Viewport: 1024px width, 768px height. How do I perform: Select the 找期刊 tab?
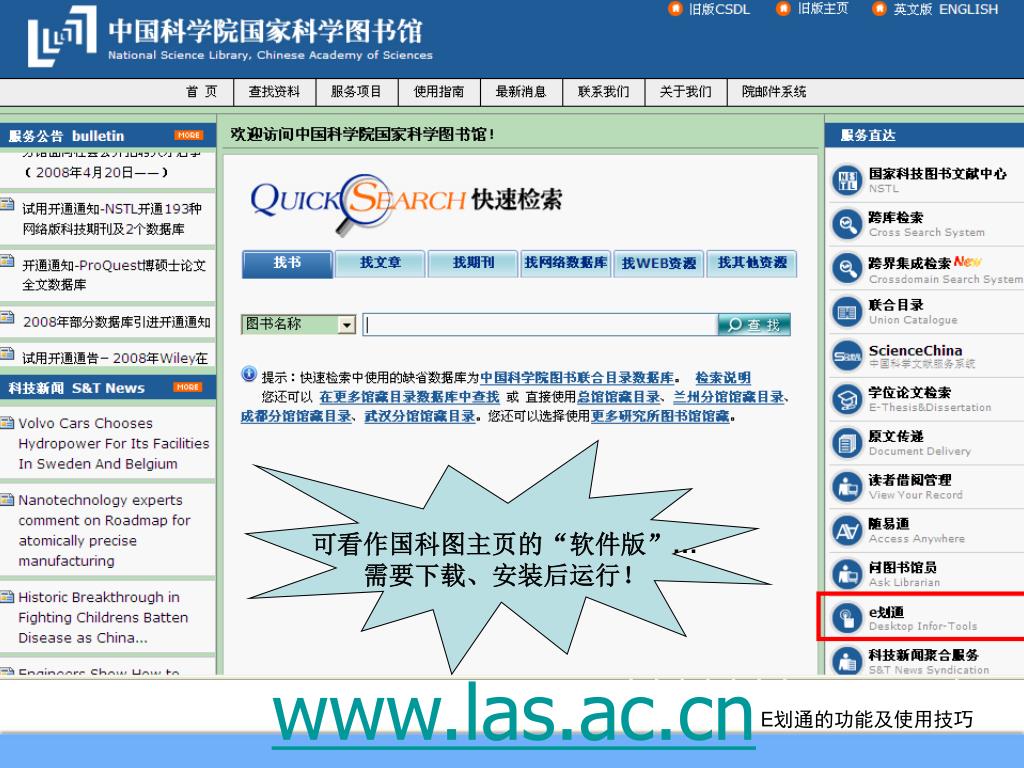point(473,264)
